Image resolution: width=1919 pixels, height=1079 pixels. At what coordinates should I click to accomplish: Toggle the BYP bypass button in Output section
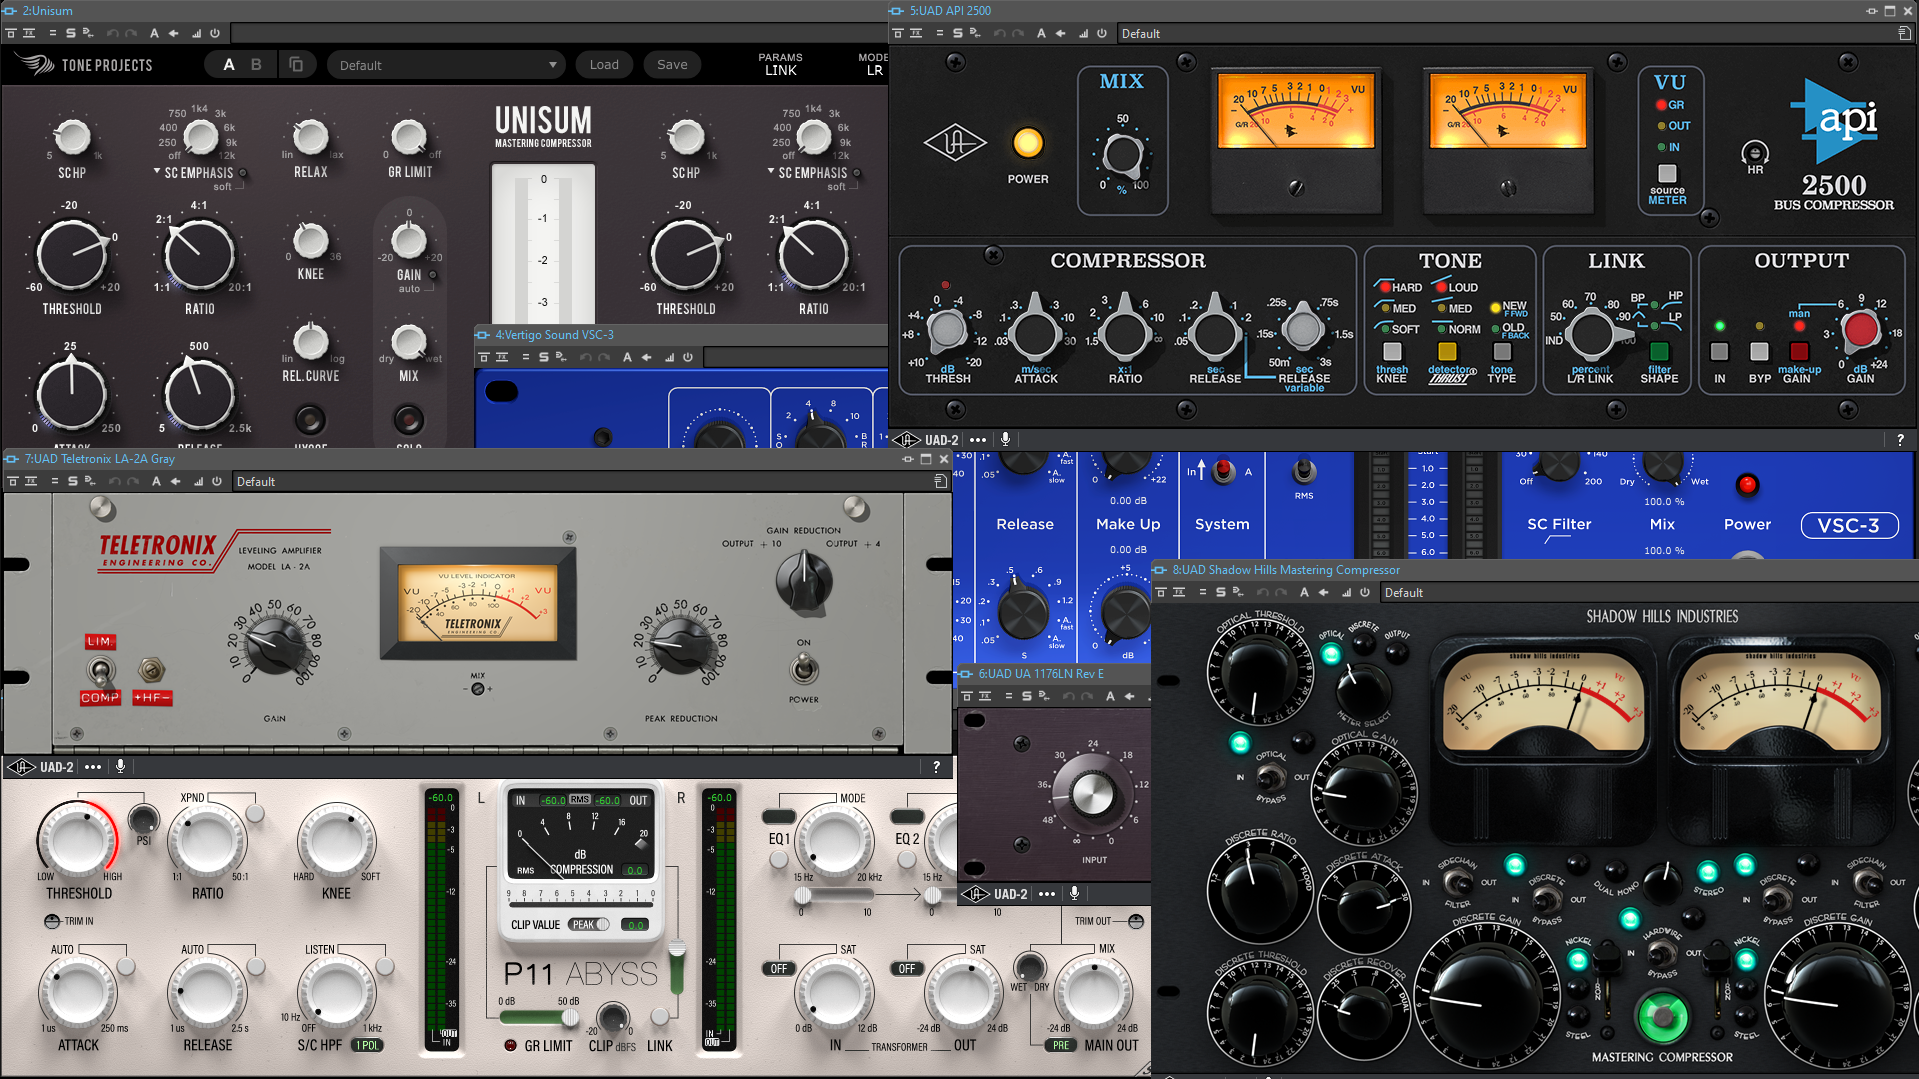click(1759, 352)
